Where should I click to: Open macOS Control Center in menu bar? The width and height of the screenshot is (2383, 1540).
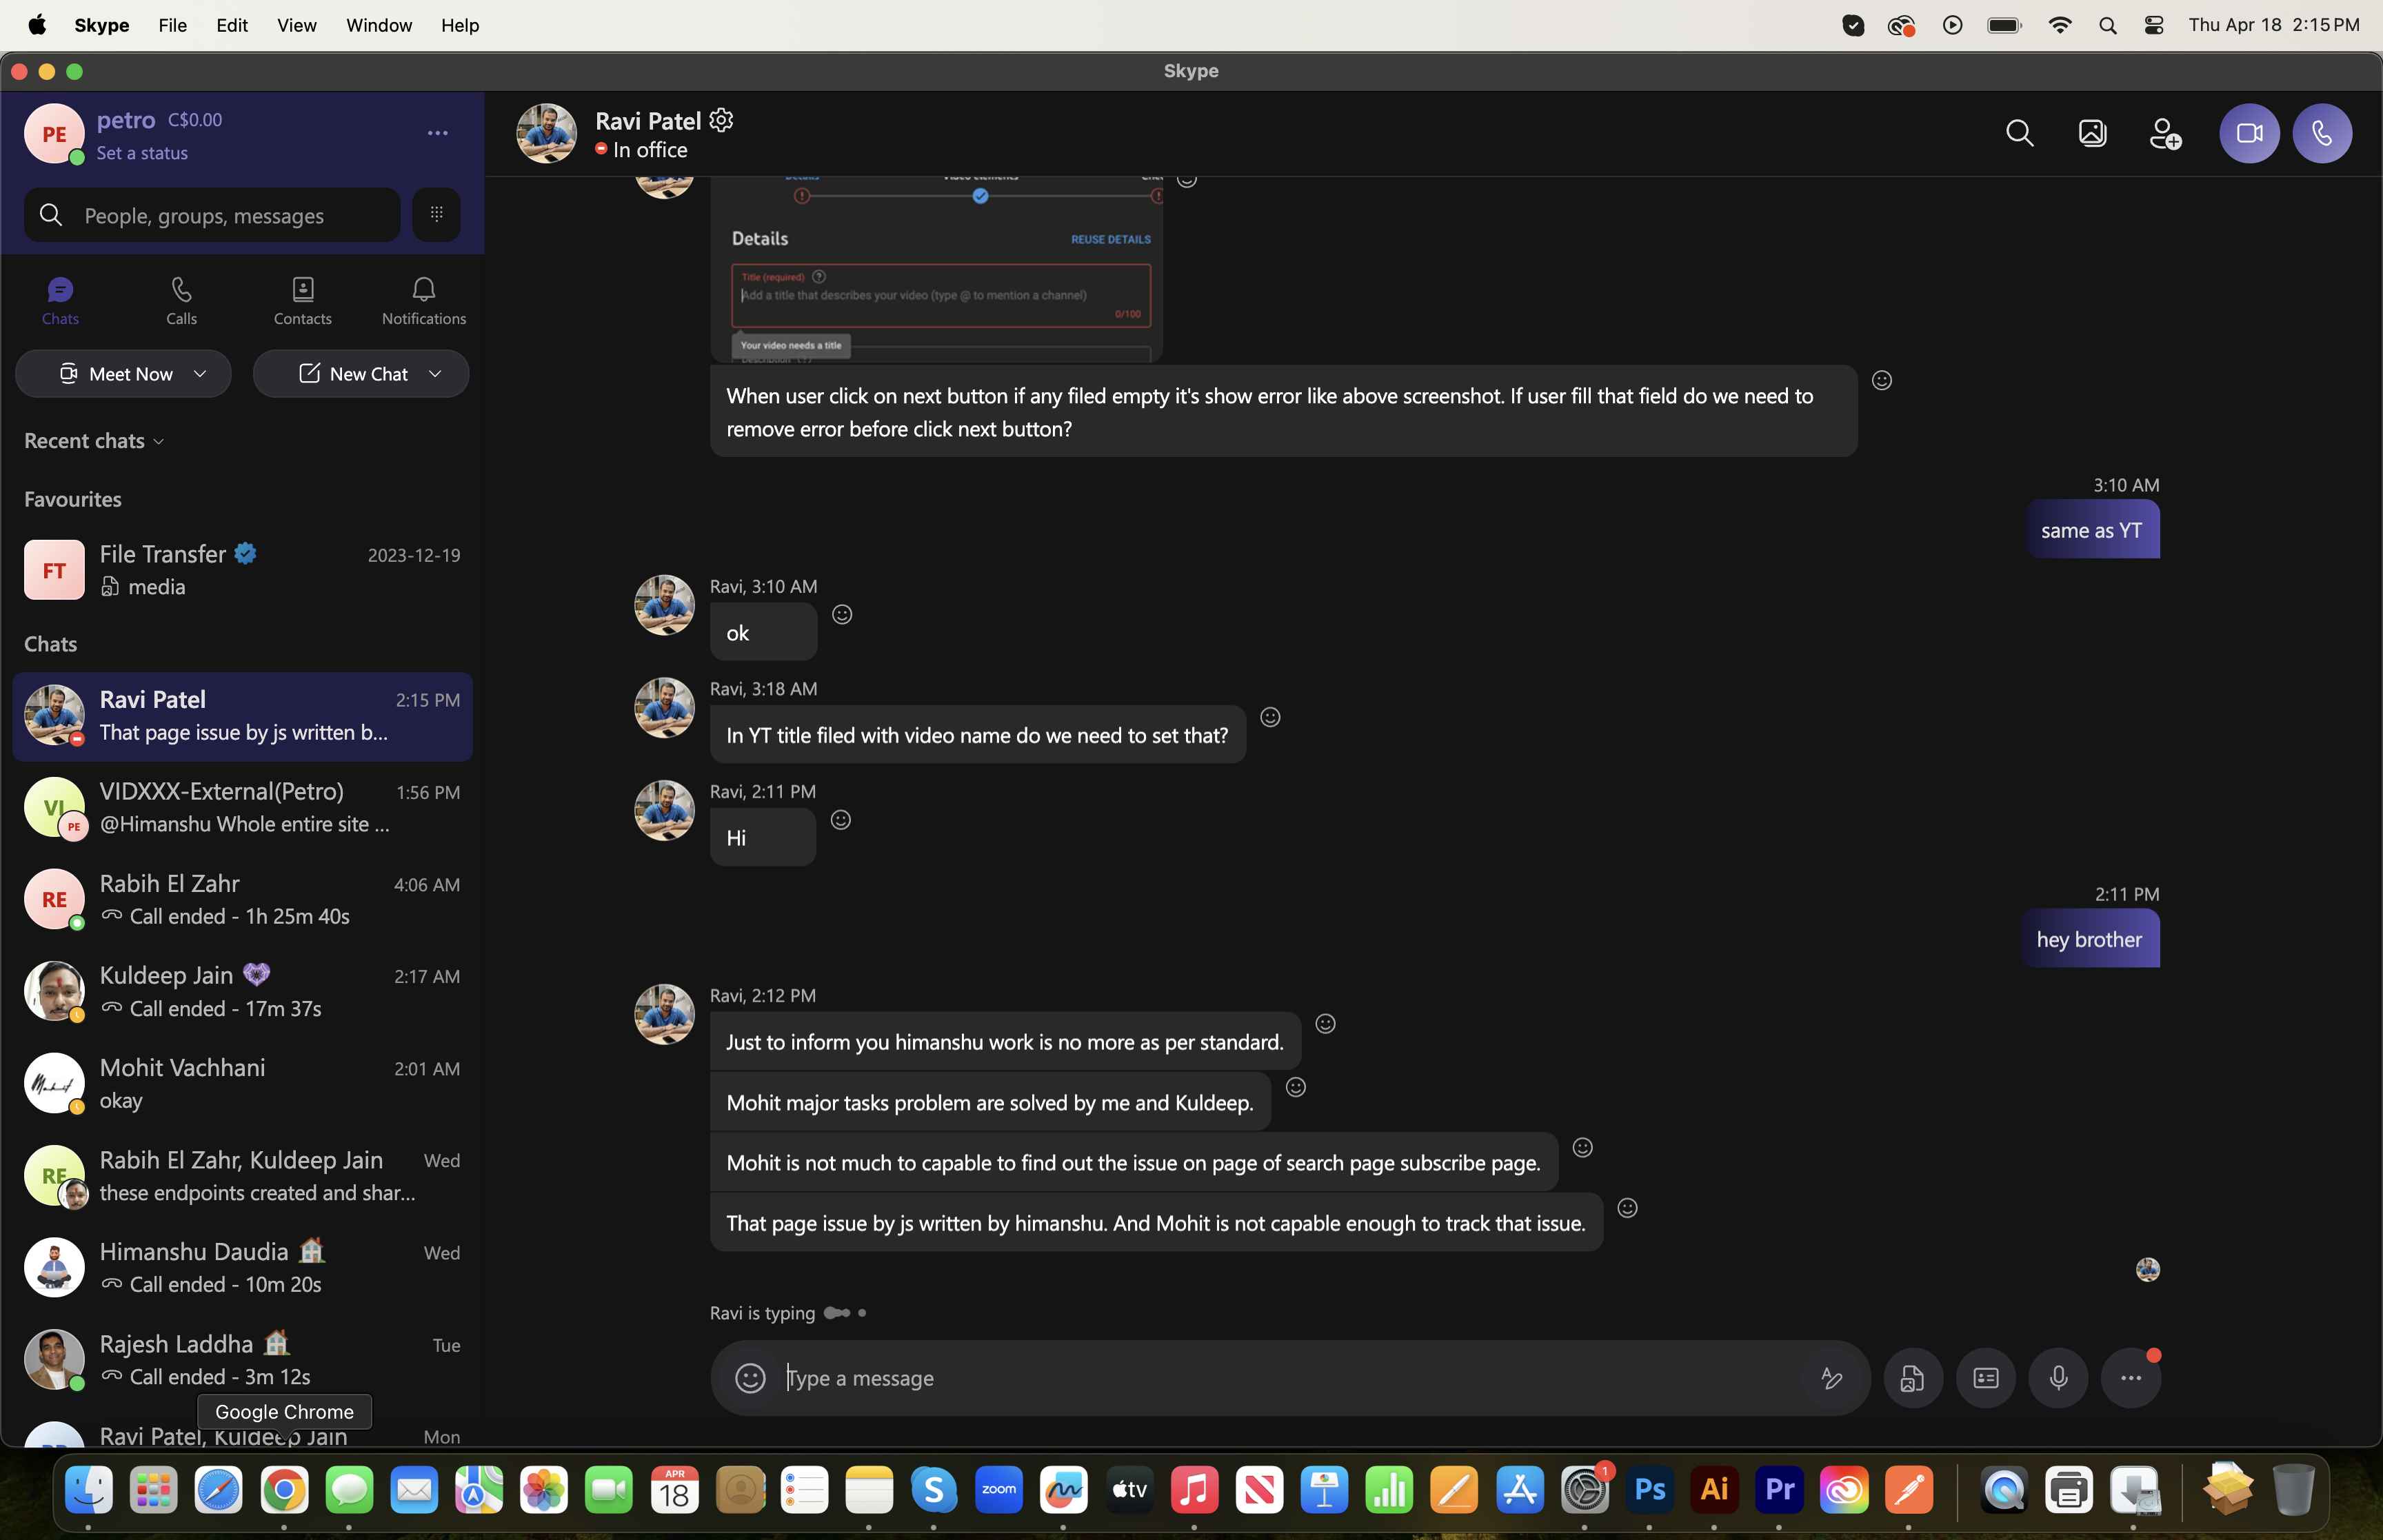point(2154,25)
